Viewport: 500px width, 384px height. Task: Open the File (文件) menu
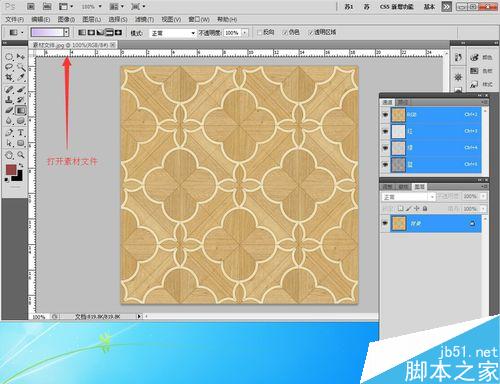tap(15, 20)
